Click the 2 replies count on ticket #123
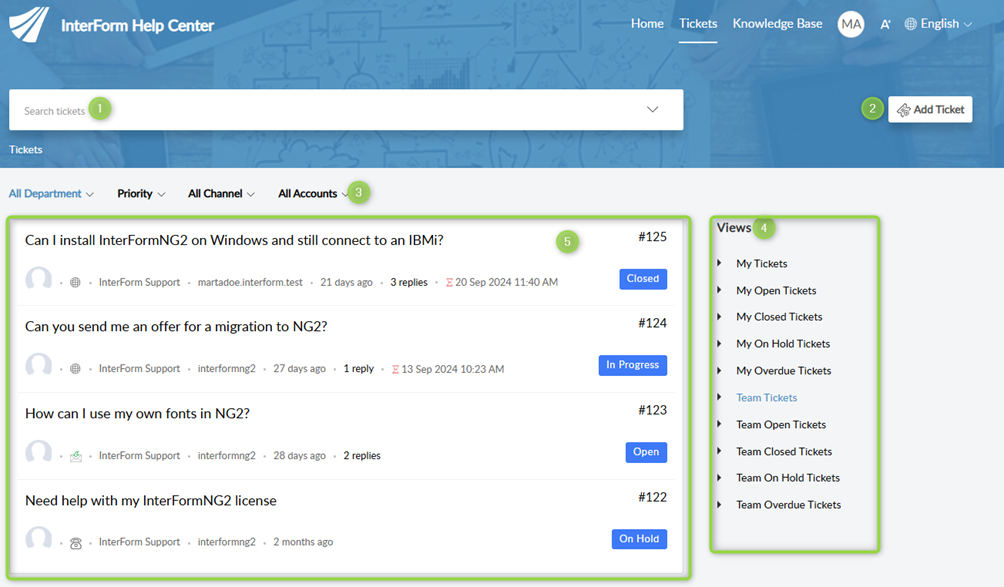The width and height of the screenshot is (1004, 587). pyautogui.click(x=362, y=456)
